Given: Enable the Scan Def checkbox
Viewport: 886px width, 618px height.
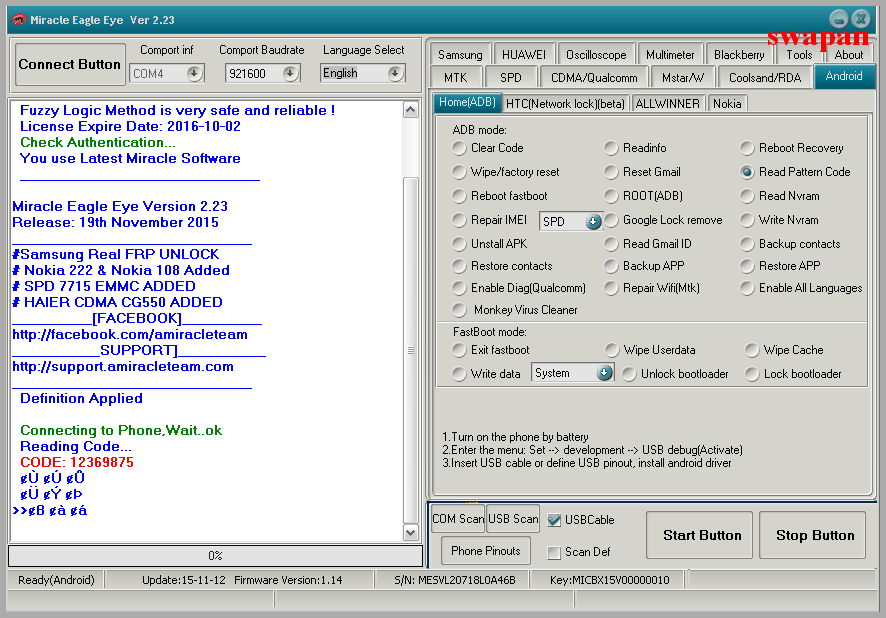Looking at the screenshot, I should pos(554,552).
